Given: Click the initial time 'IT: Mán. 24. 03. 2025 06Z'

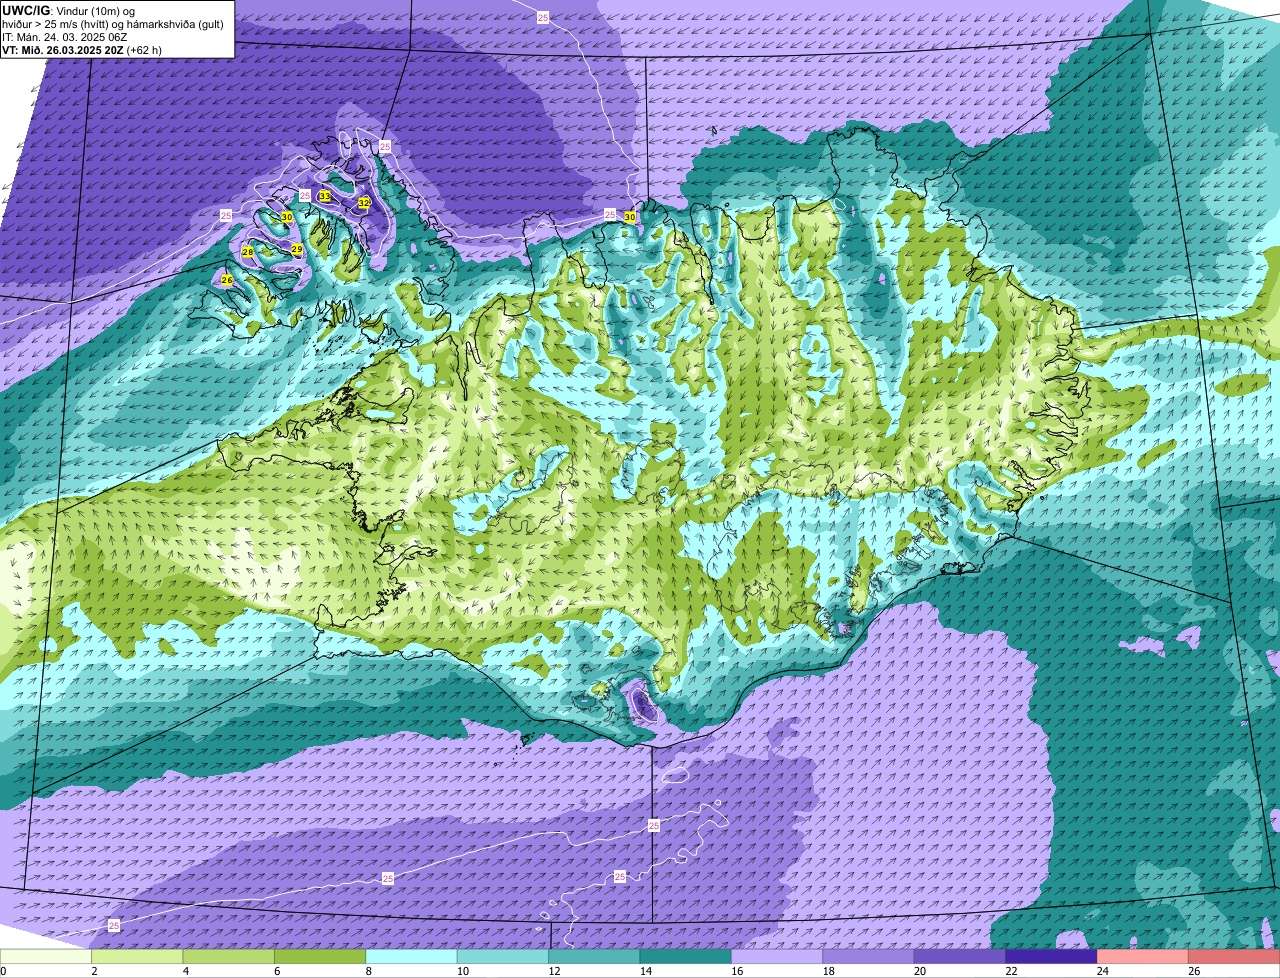Looking at the screenshot, I should point(65,36).
